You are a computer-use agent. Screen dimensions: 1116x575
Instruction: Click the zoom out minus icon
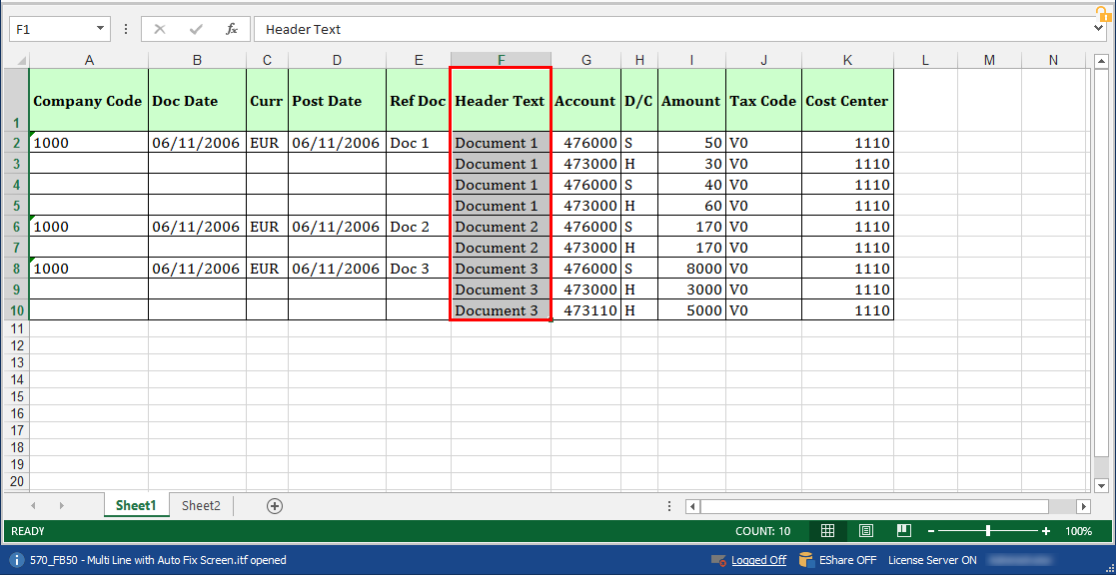[x=930, y=531]
